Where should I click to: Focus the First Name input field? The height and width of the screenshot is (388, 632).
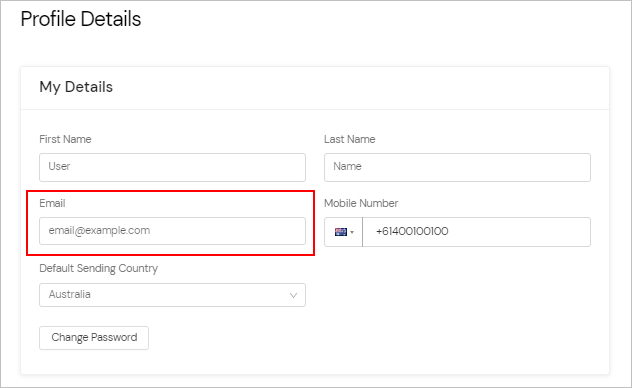(x=173, y=167)
